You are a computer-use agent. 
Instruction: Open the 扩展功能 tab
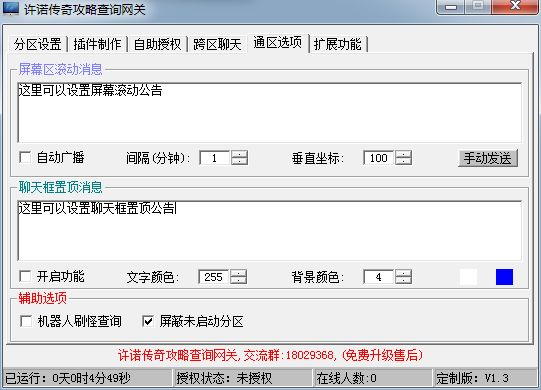(x=338, y=44)
